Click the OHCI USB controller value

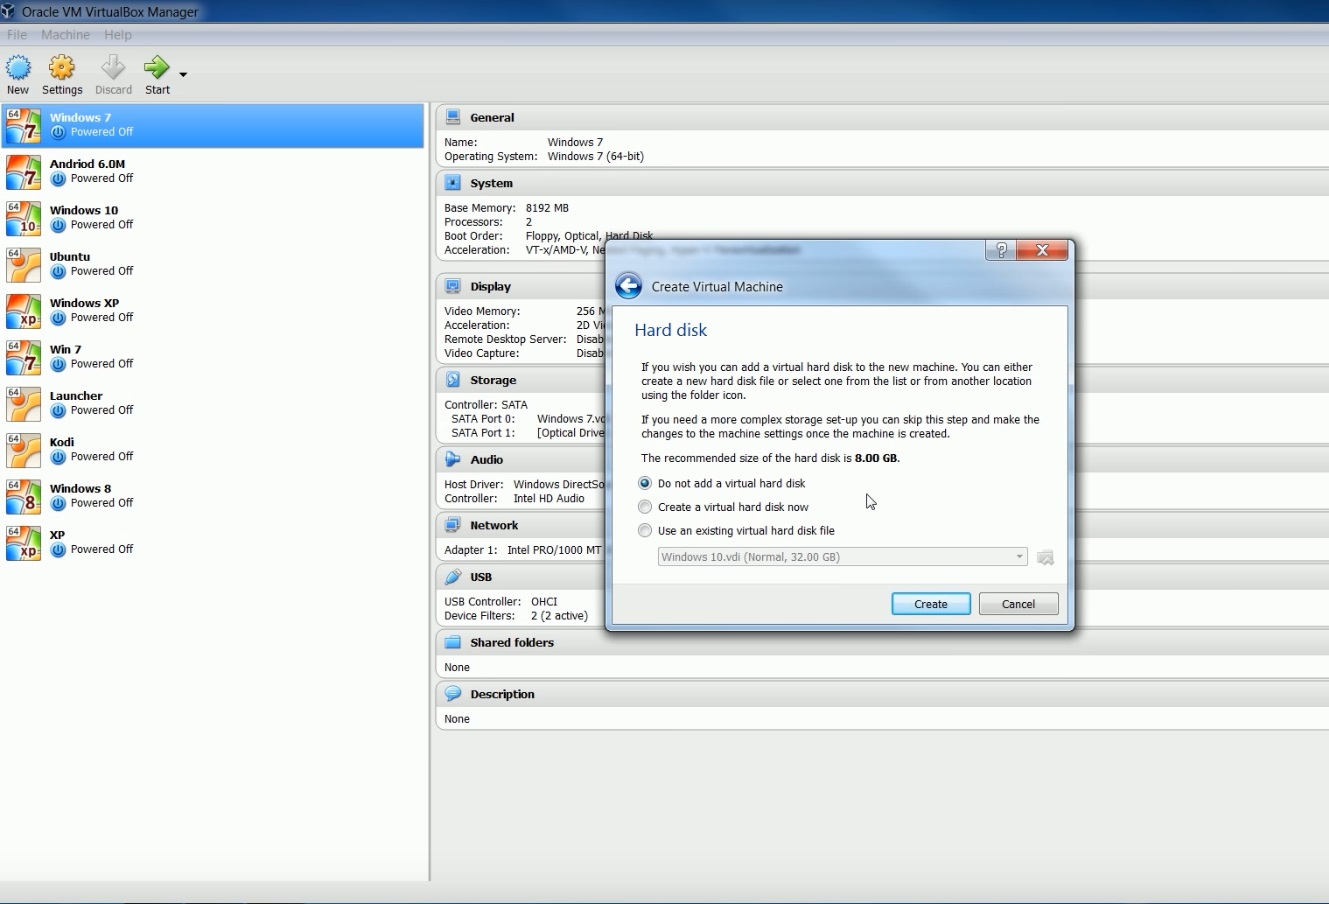pos(544,602)
